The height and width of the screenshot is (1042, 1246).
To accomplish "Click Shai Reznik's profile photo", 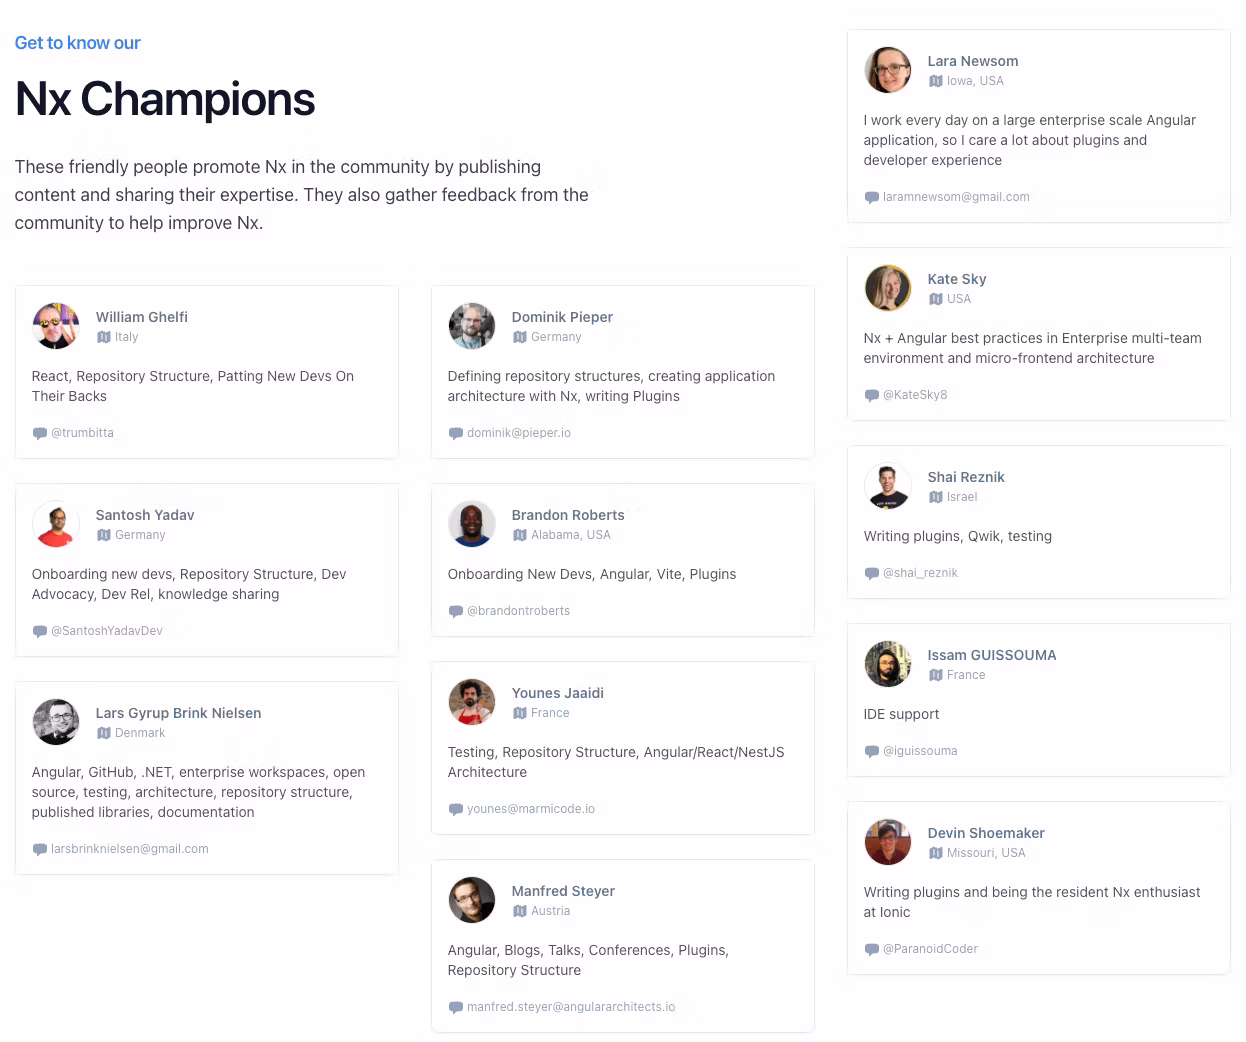I will pos(888,486).
